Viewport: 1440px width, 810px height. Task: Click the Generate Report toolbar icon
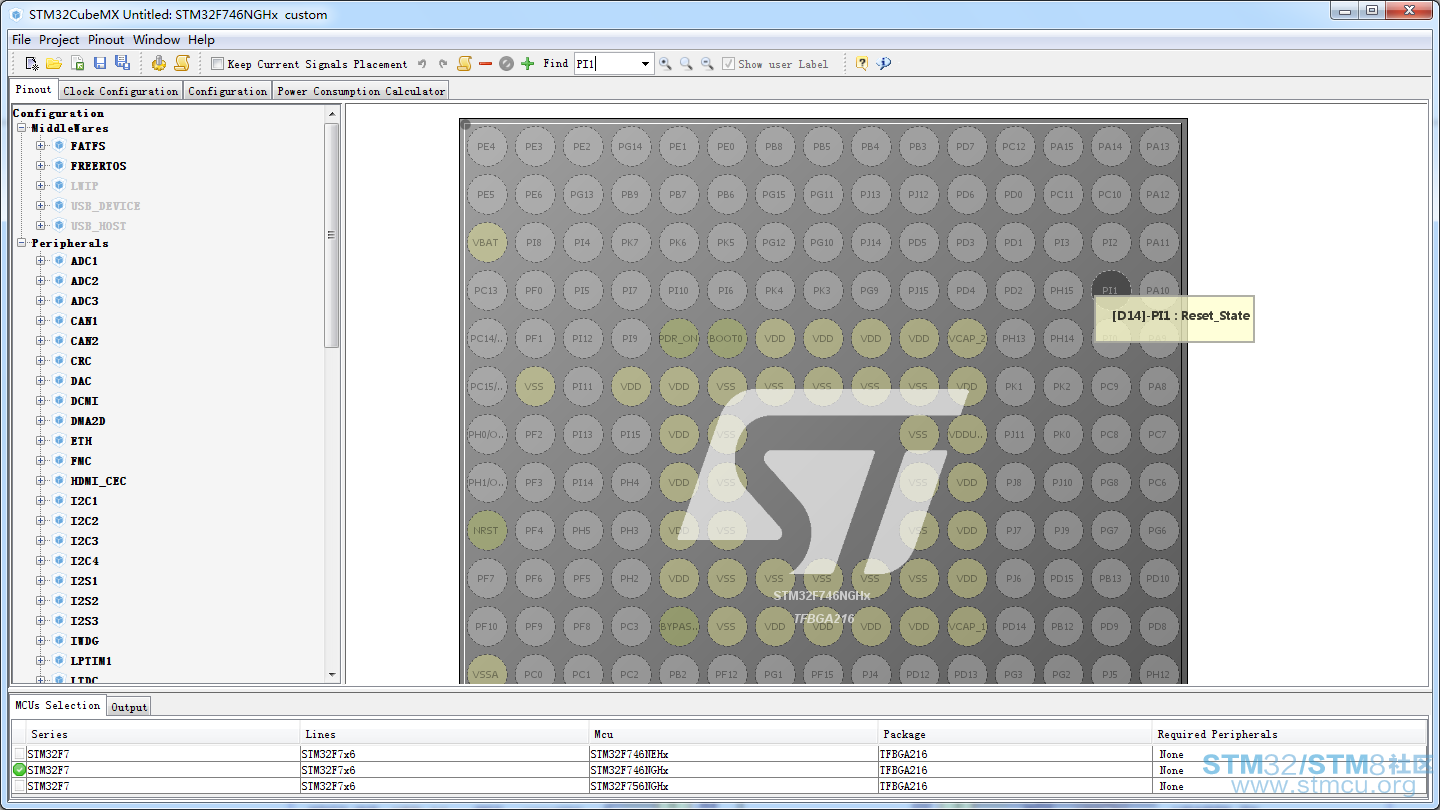(x=182, y=63)
